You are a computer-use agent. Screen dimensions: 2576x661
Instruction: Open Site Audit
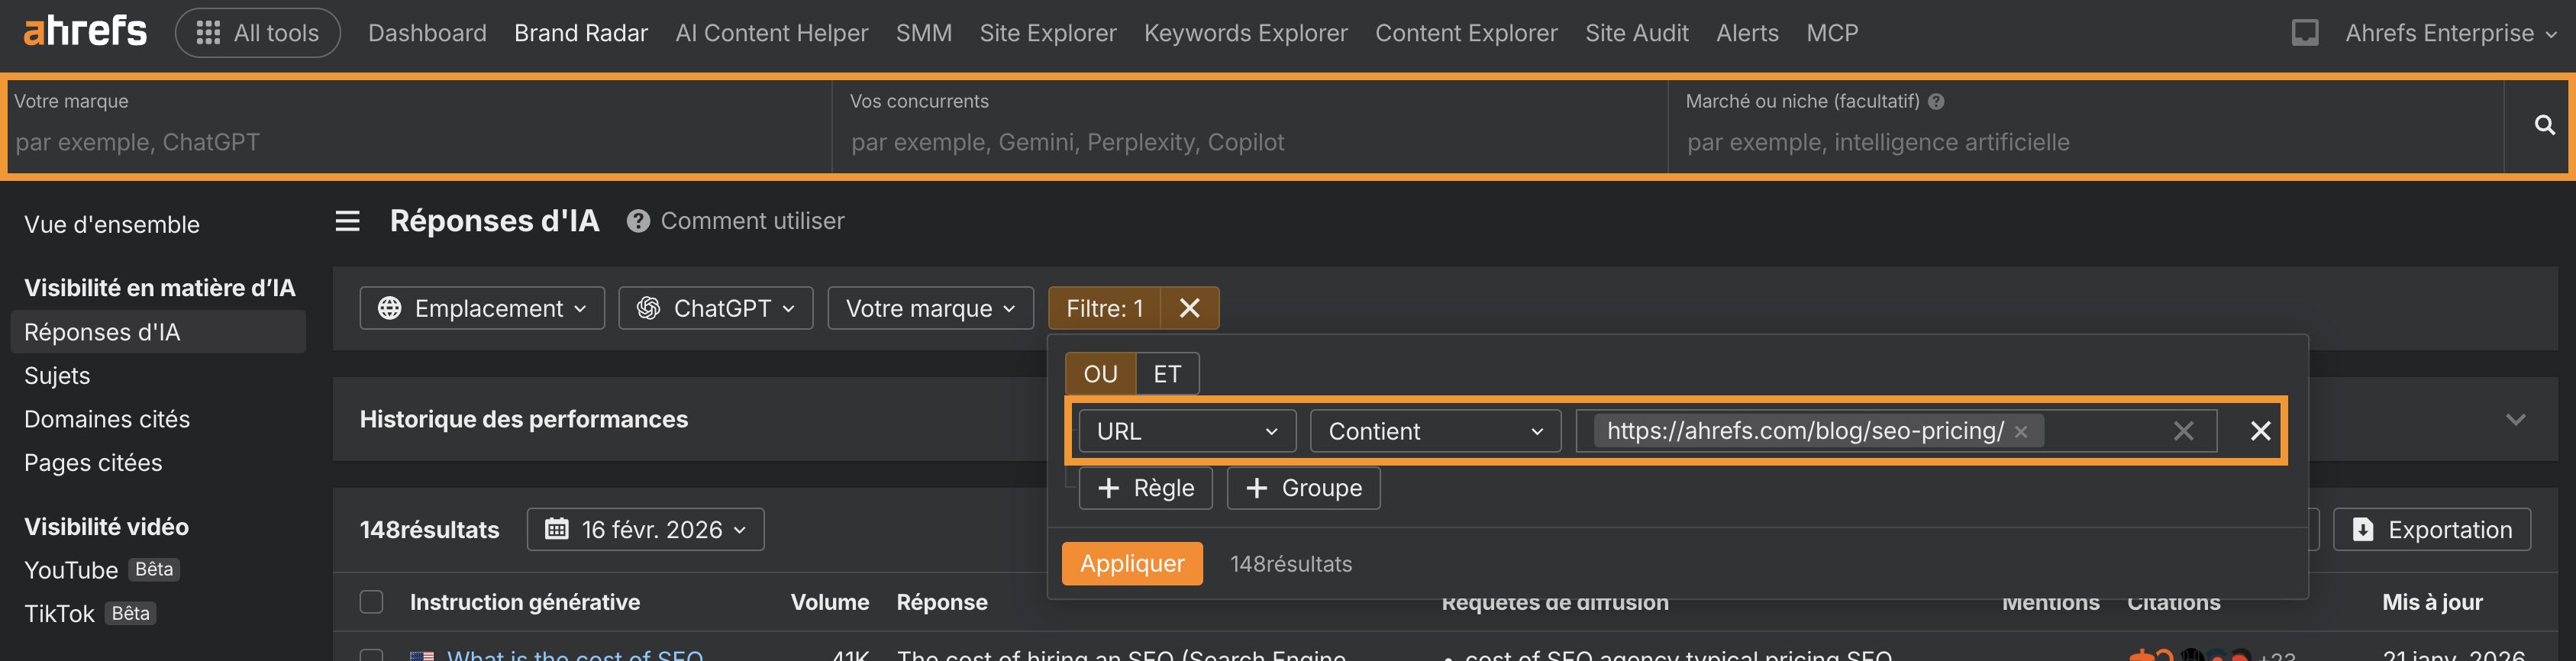tap(1636, 33)
